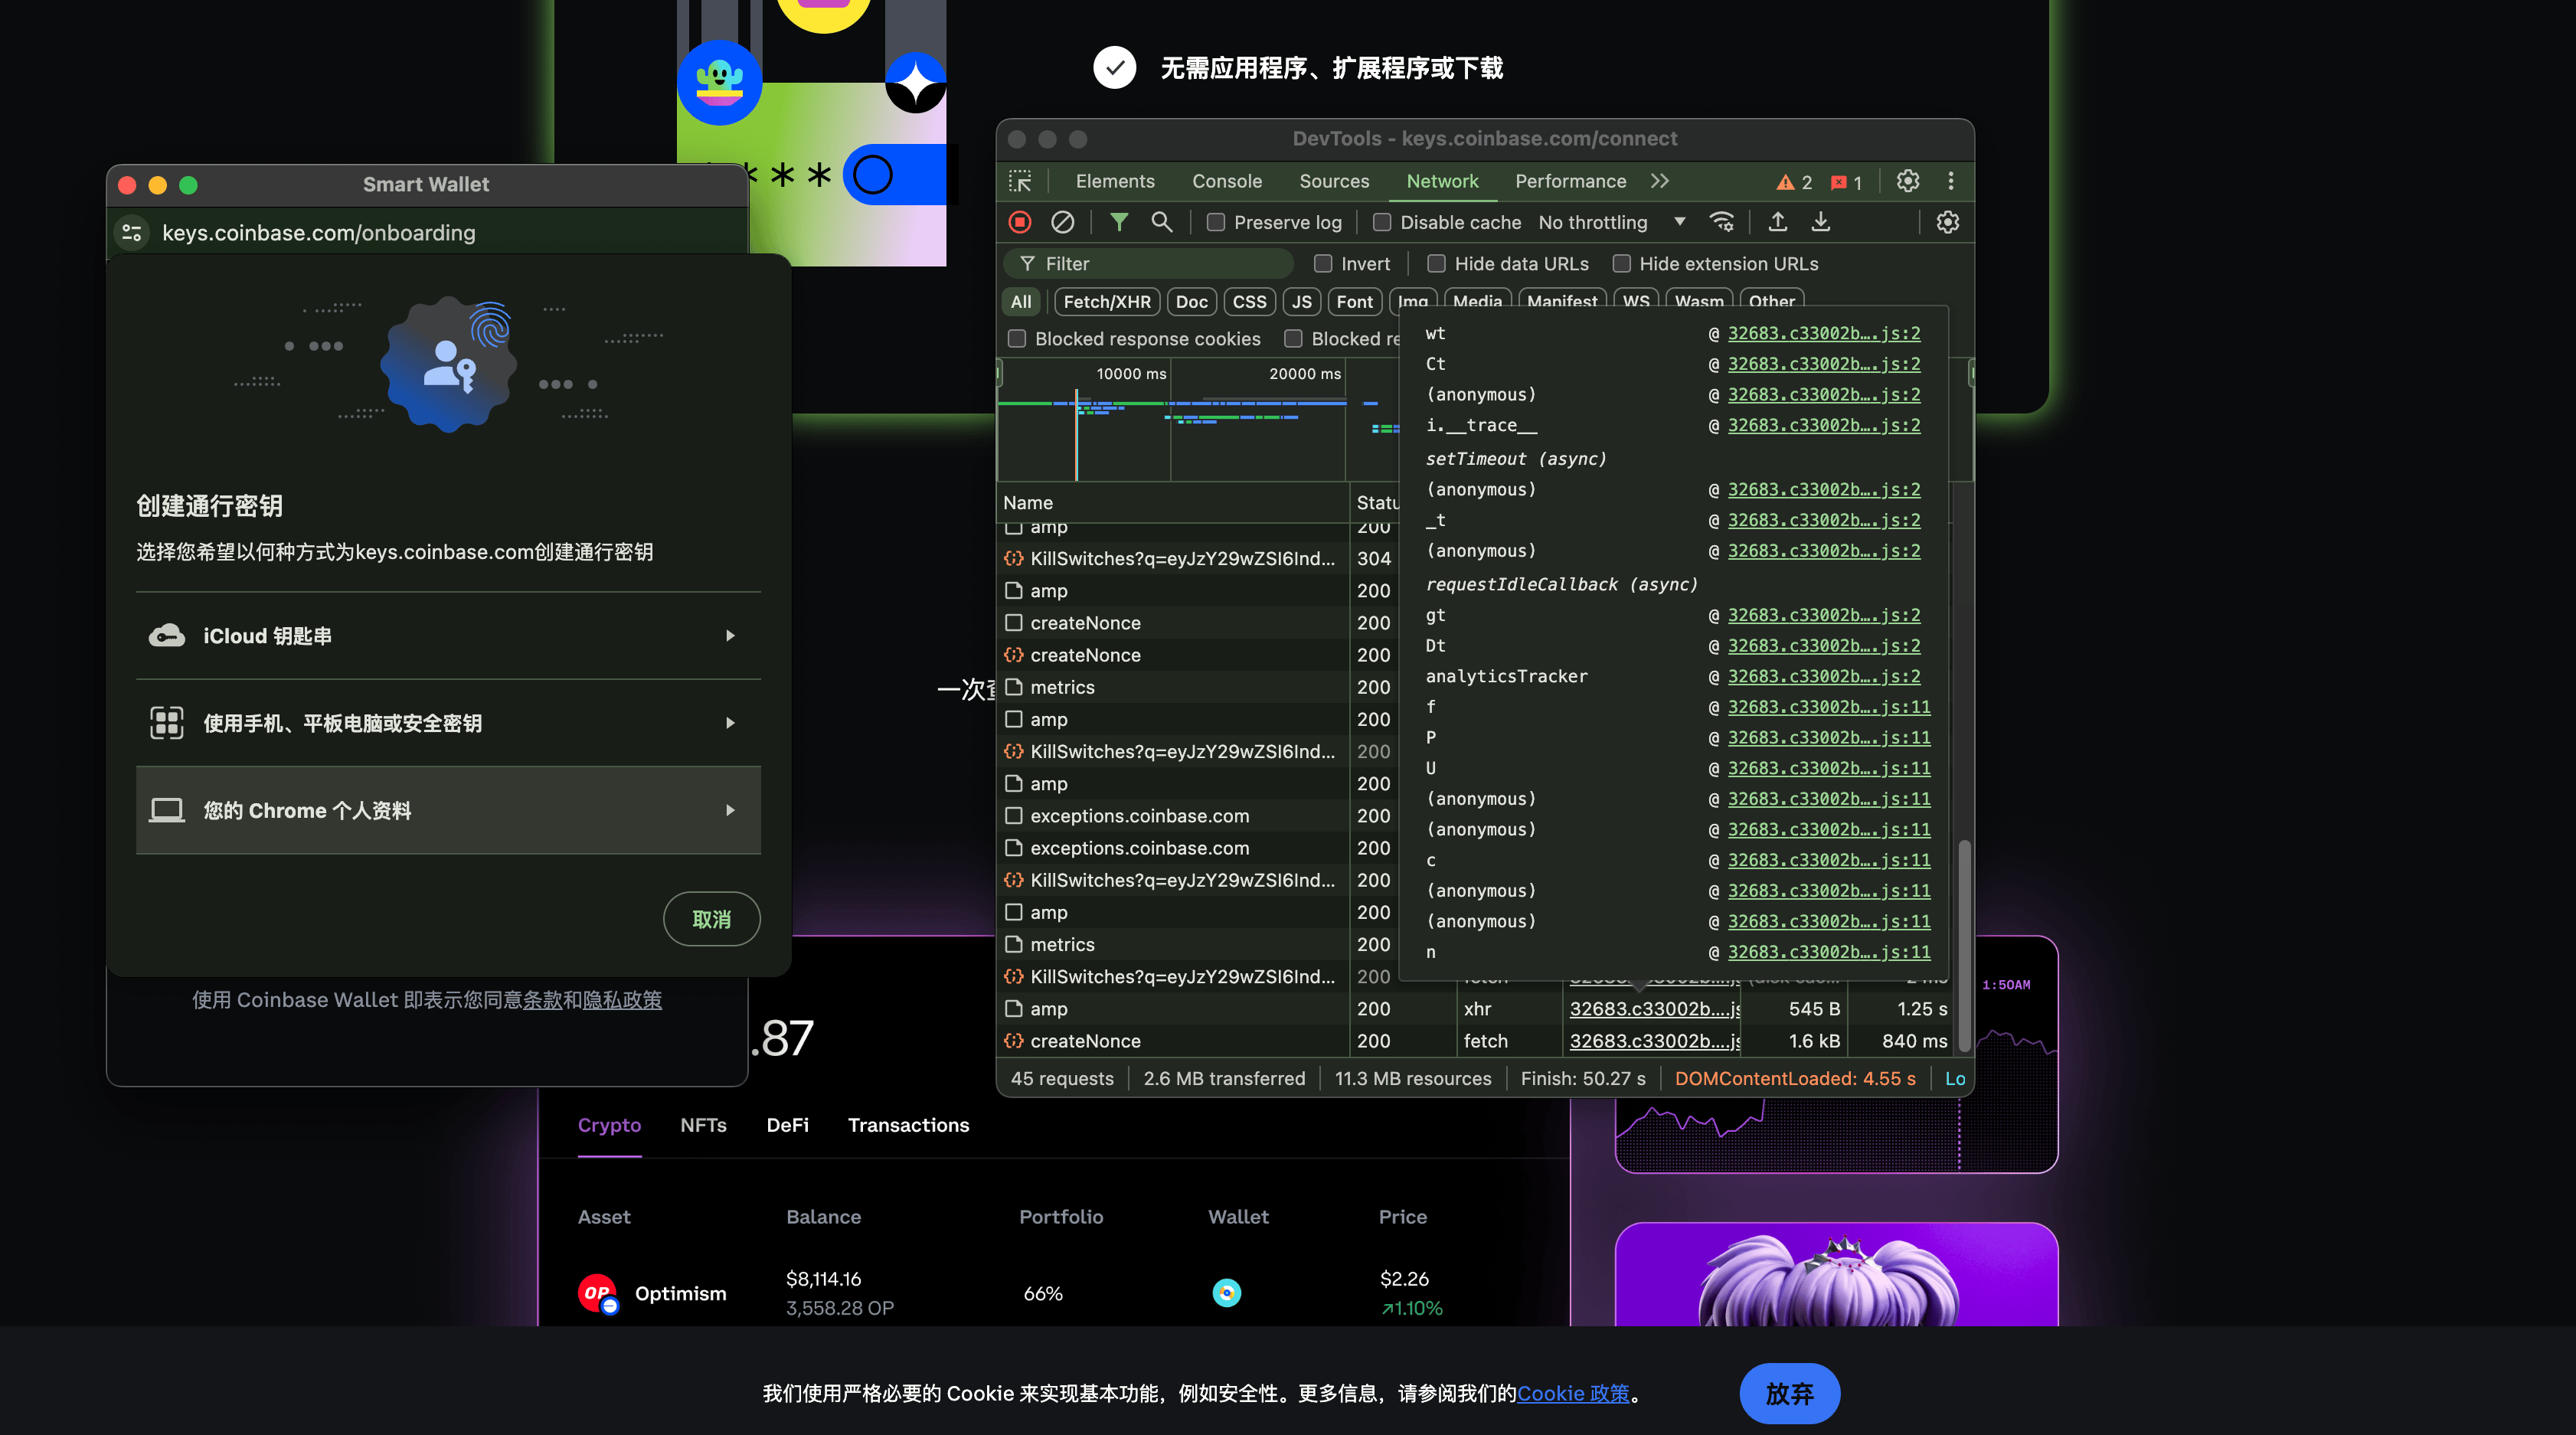
Task: Open the NFTs tab on wallet page
Action: (x=703, y=1125)
